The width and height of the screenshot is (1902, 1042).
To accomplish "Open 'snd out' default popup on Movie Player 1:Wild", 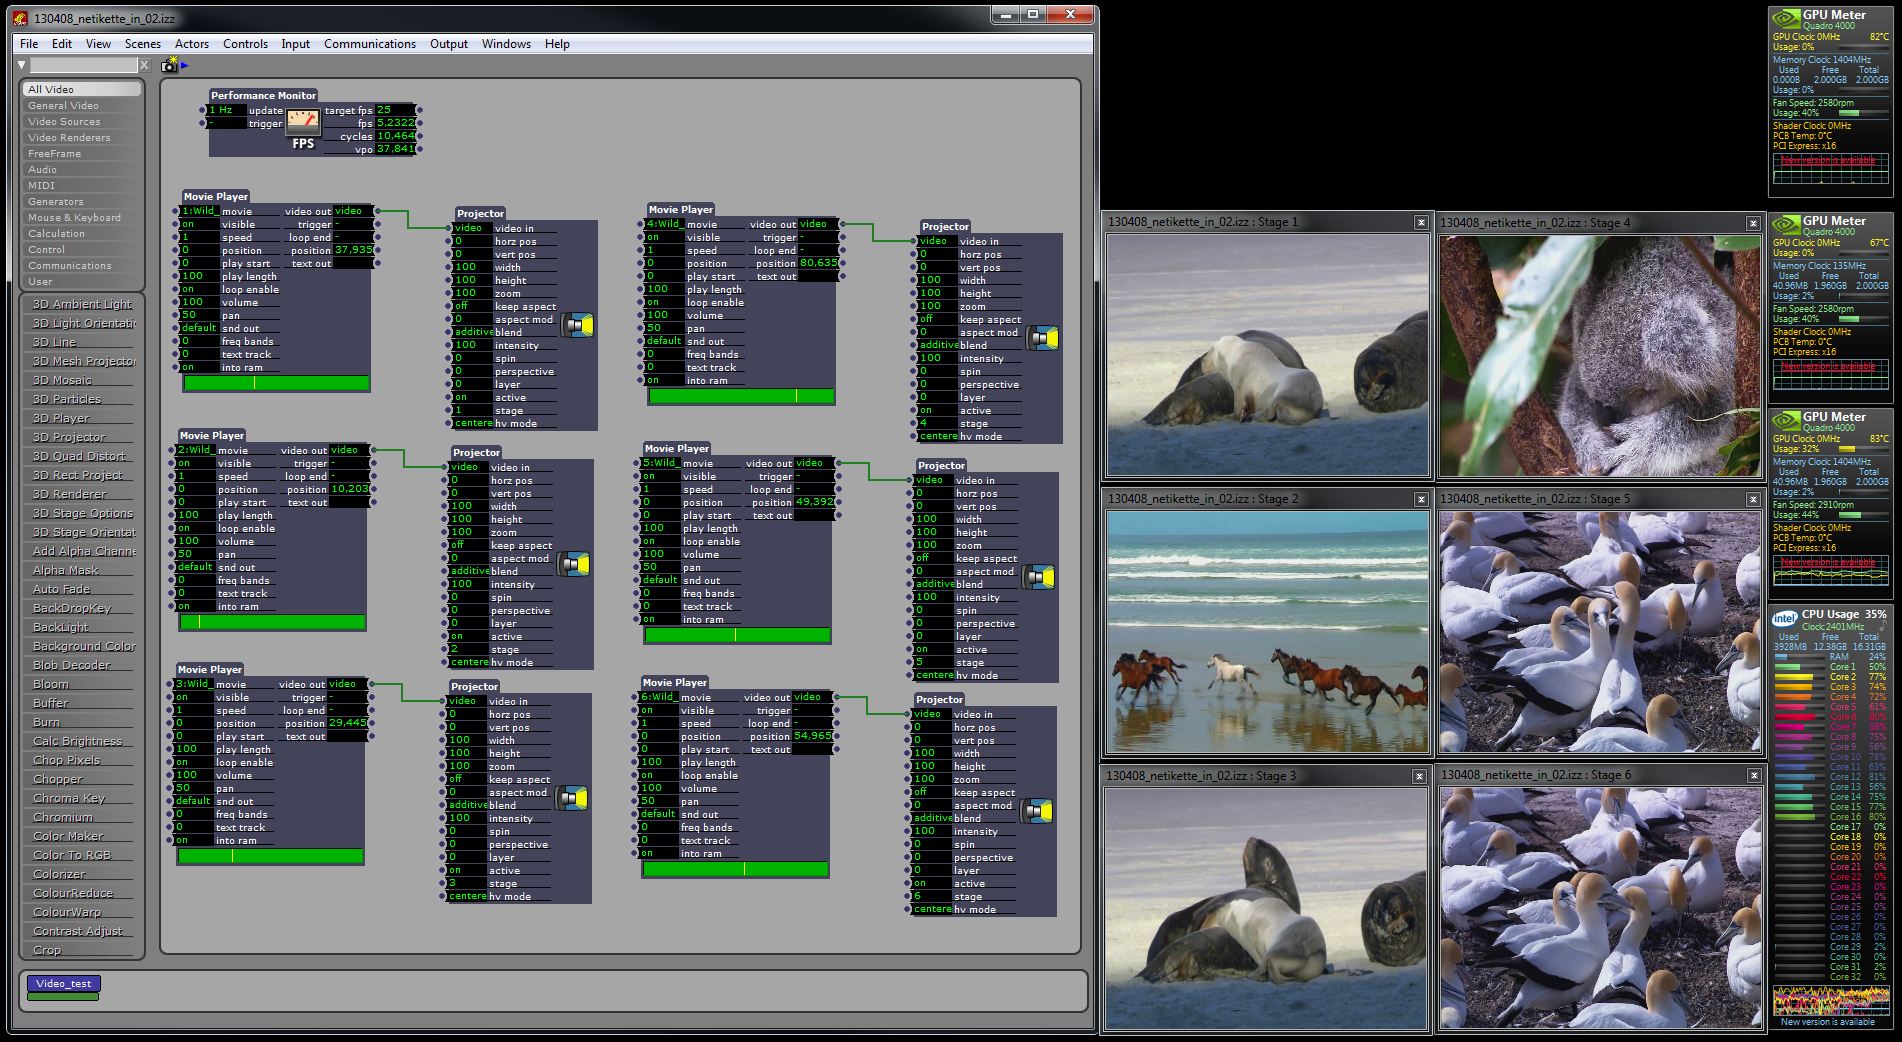I will 199,328.
